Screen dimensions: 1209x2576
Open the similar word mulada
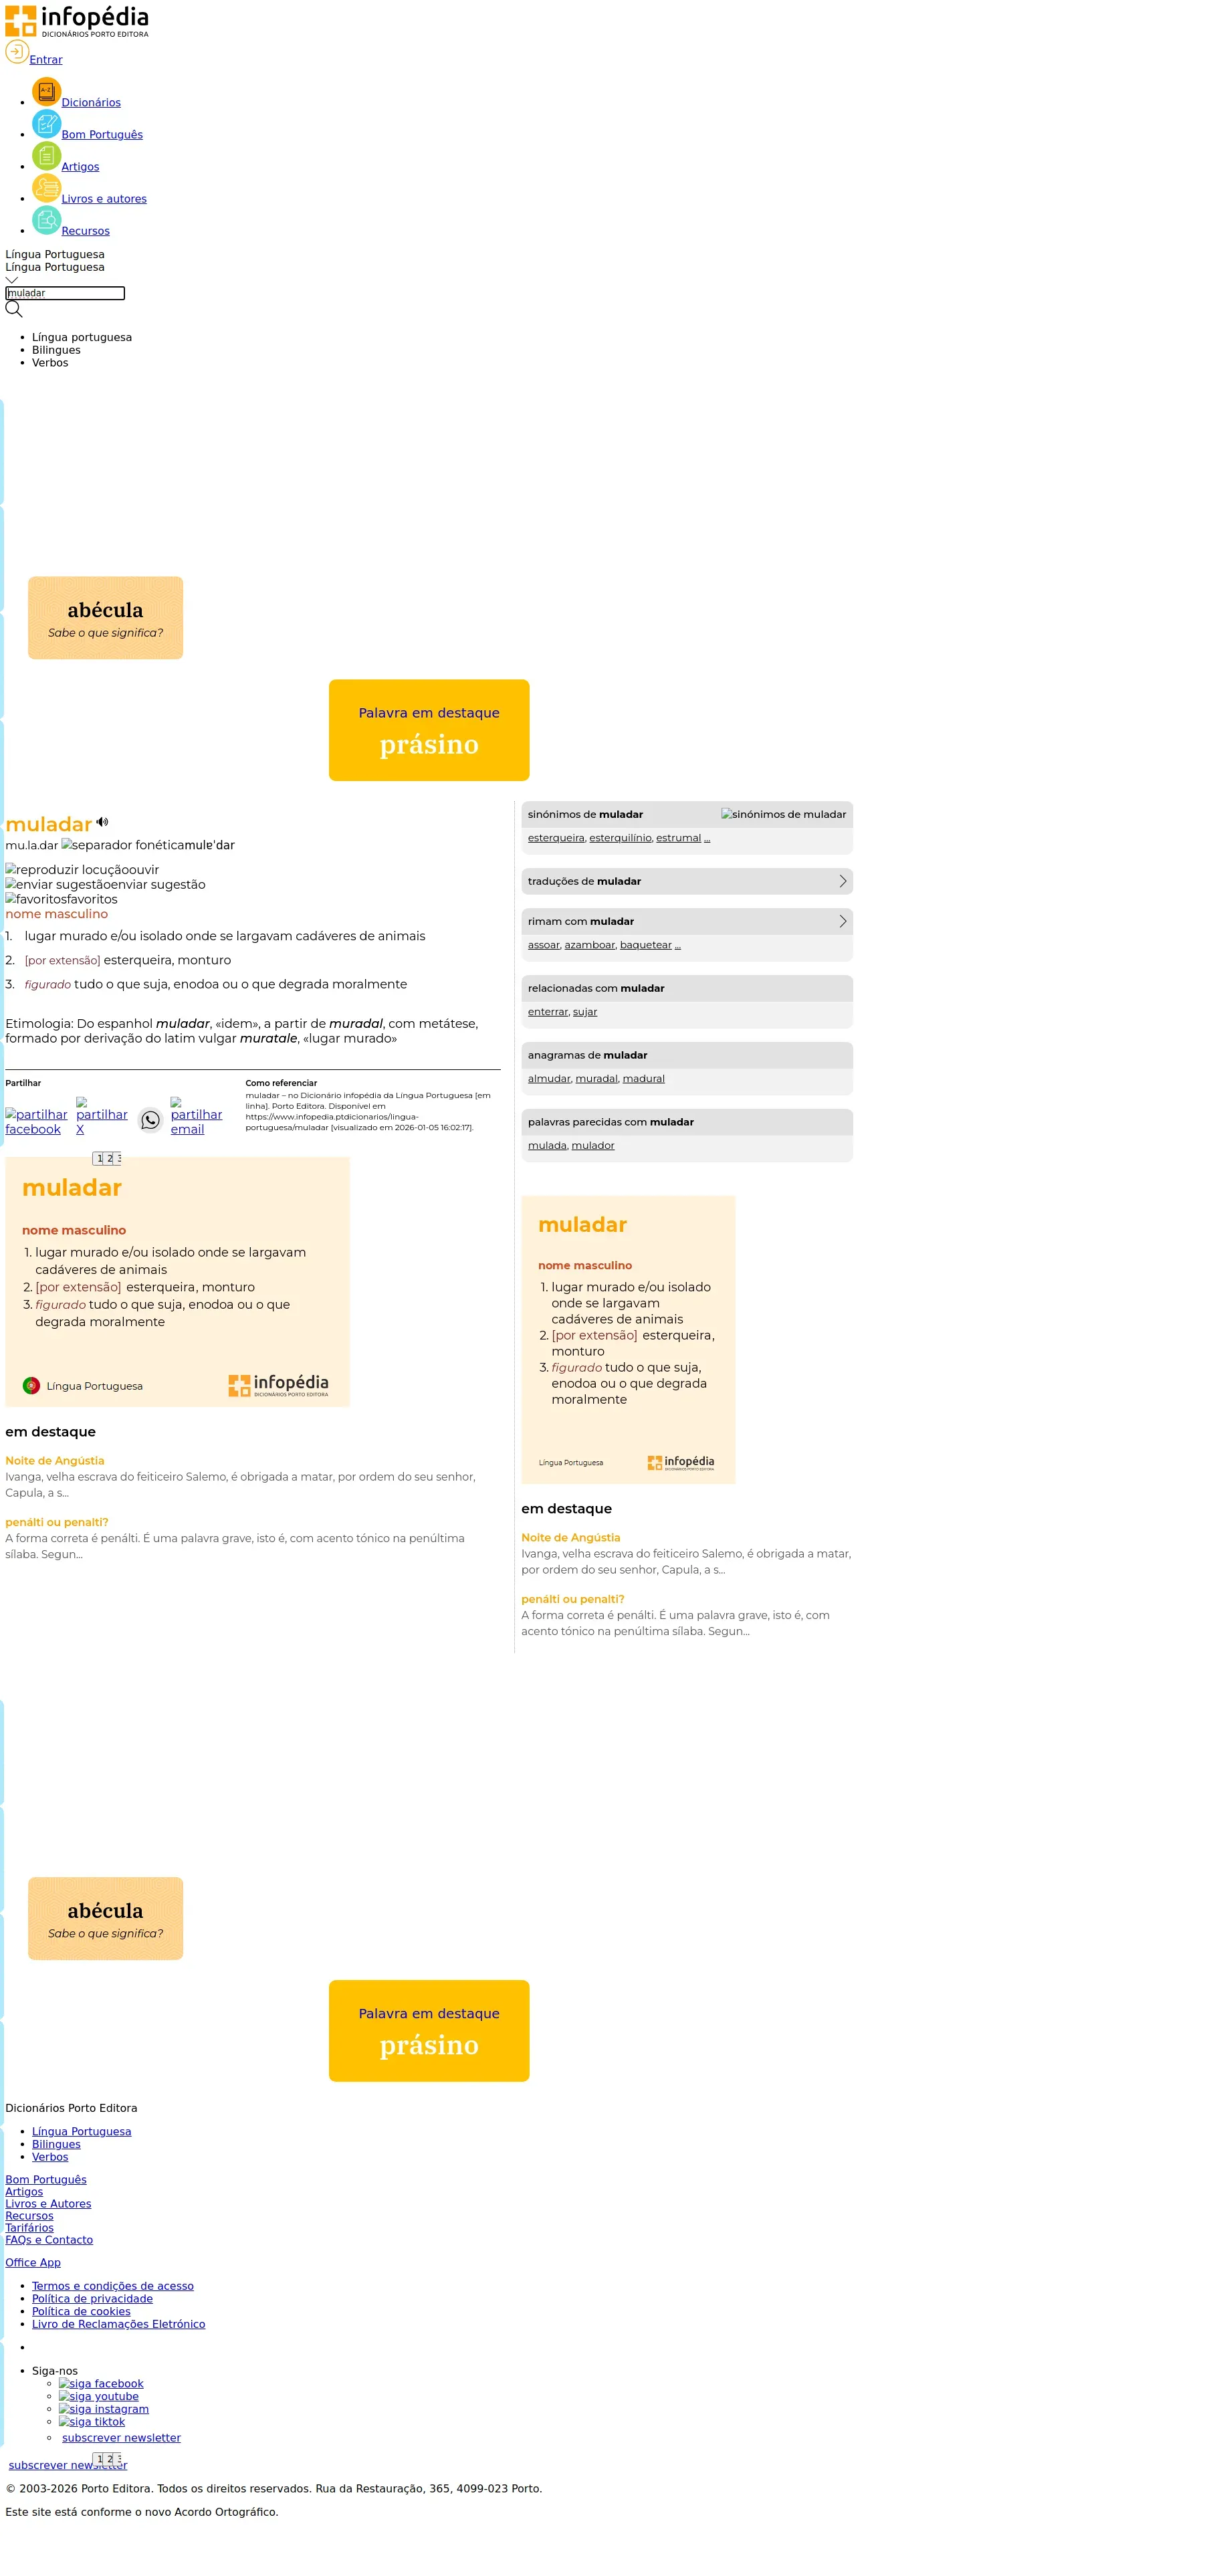coord(547,1146)
